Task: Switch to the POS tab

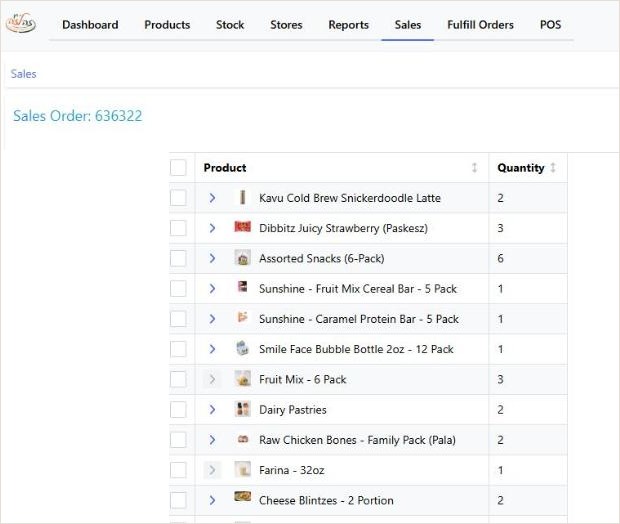Action: coord(550,25)
